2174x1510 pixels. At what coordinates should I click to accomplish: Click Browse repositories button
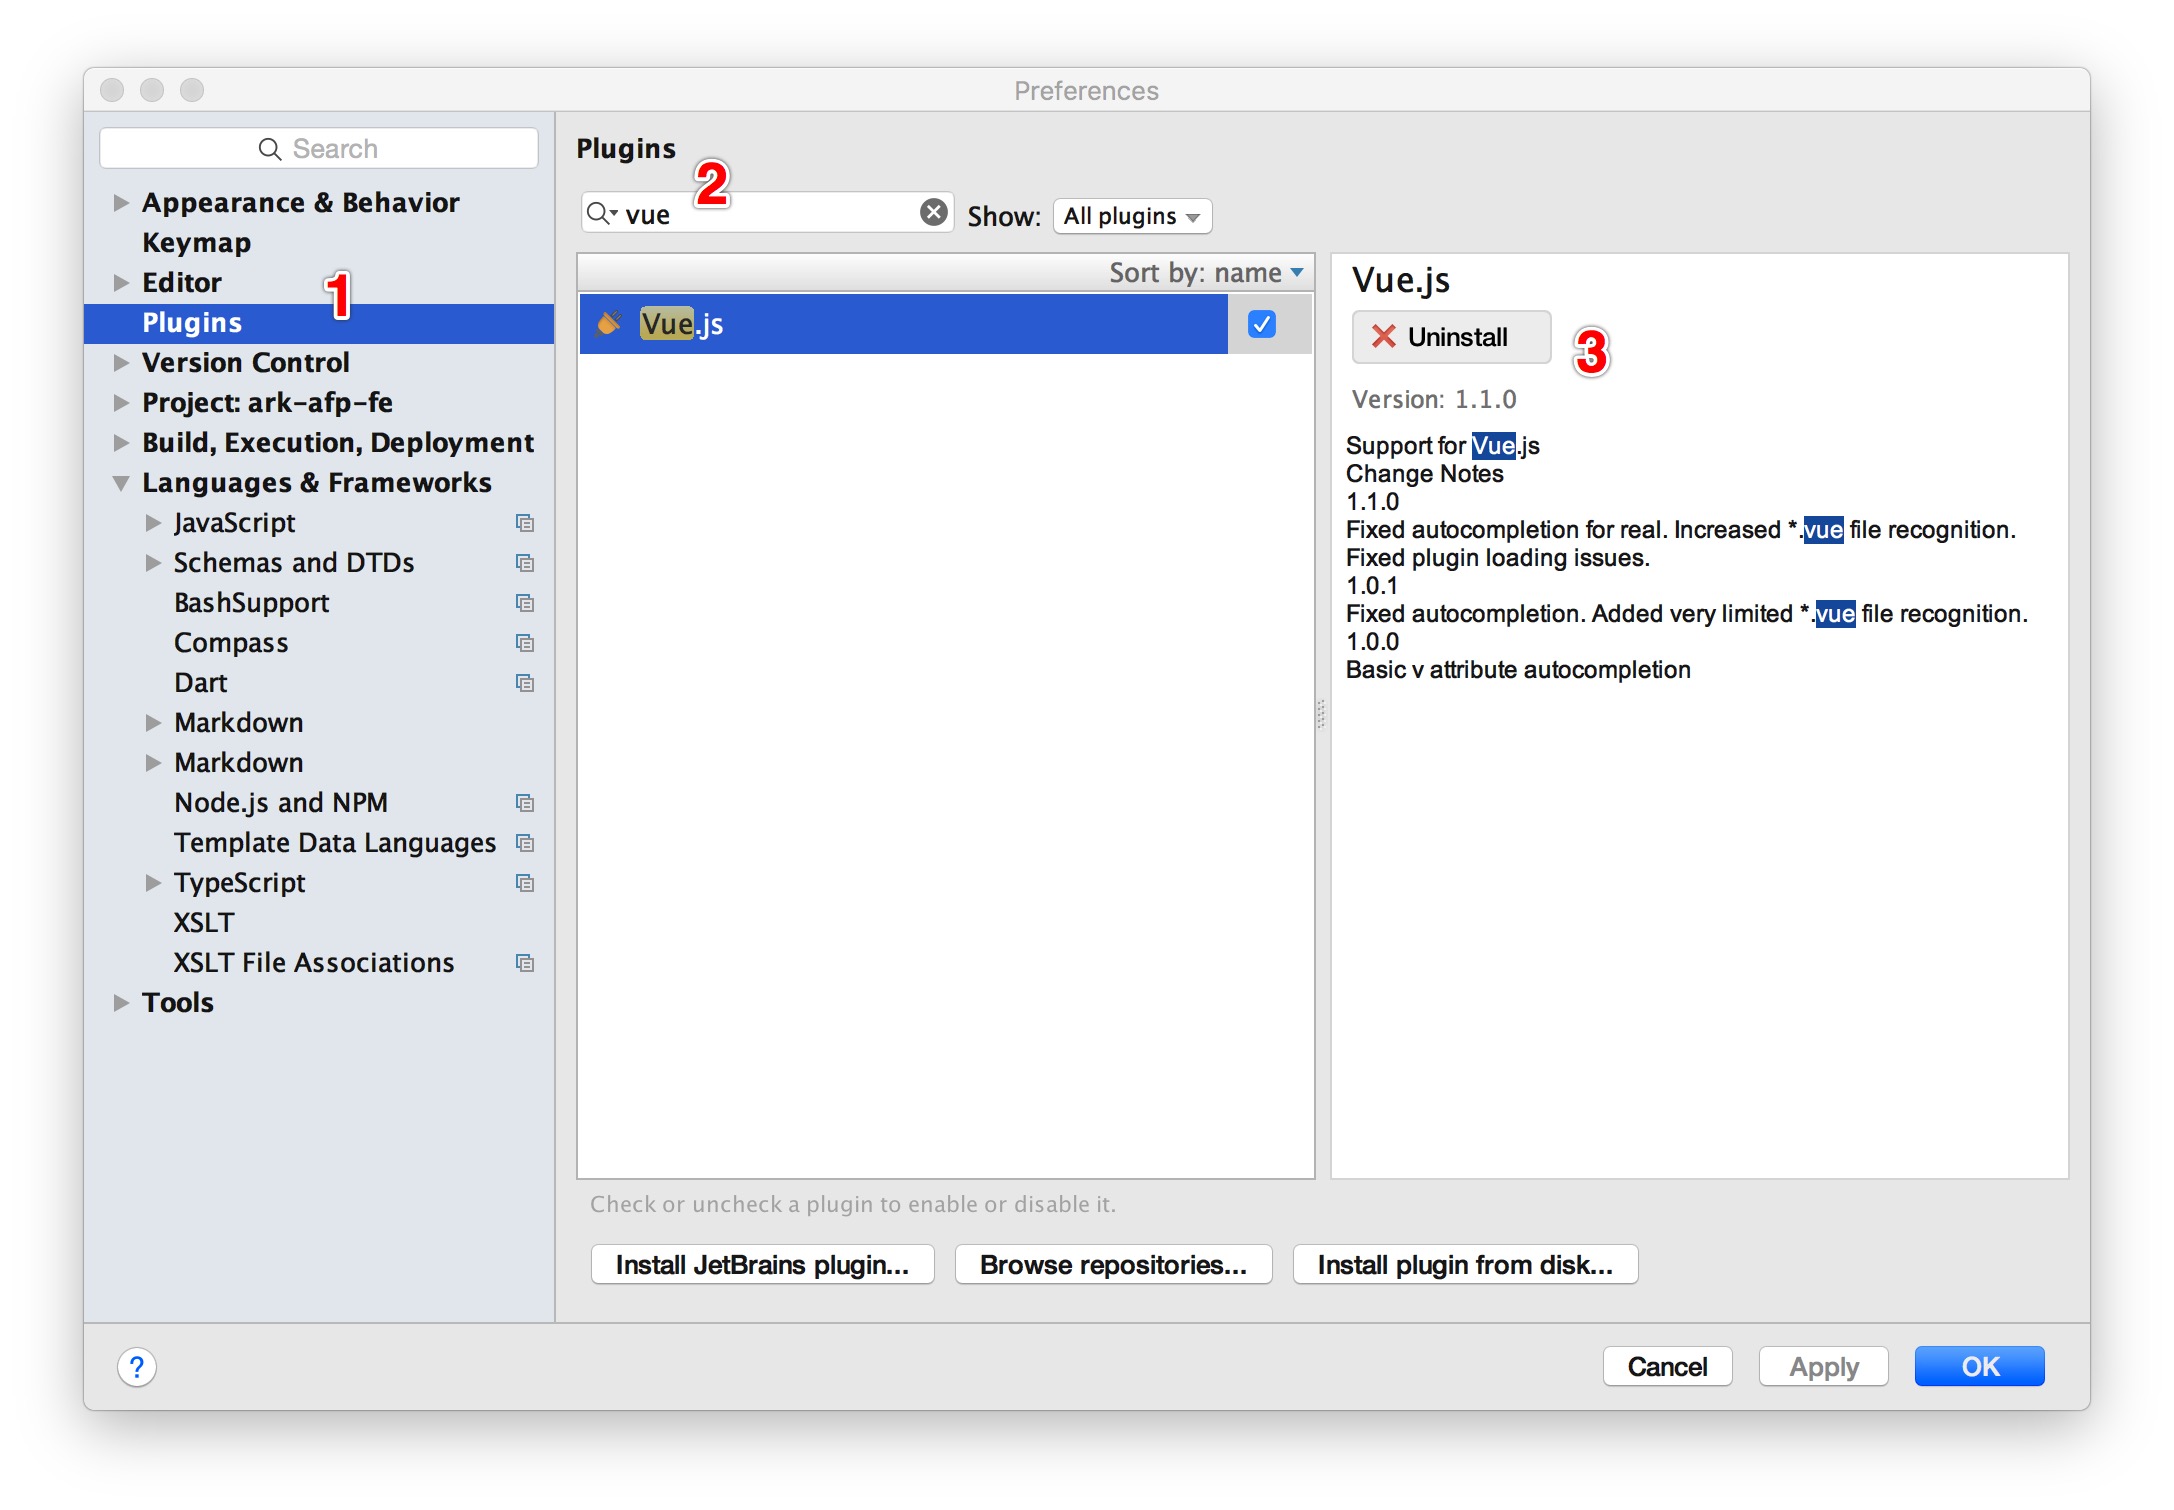pyautogui.click(x=1113, y=1265)
